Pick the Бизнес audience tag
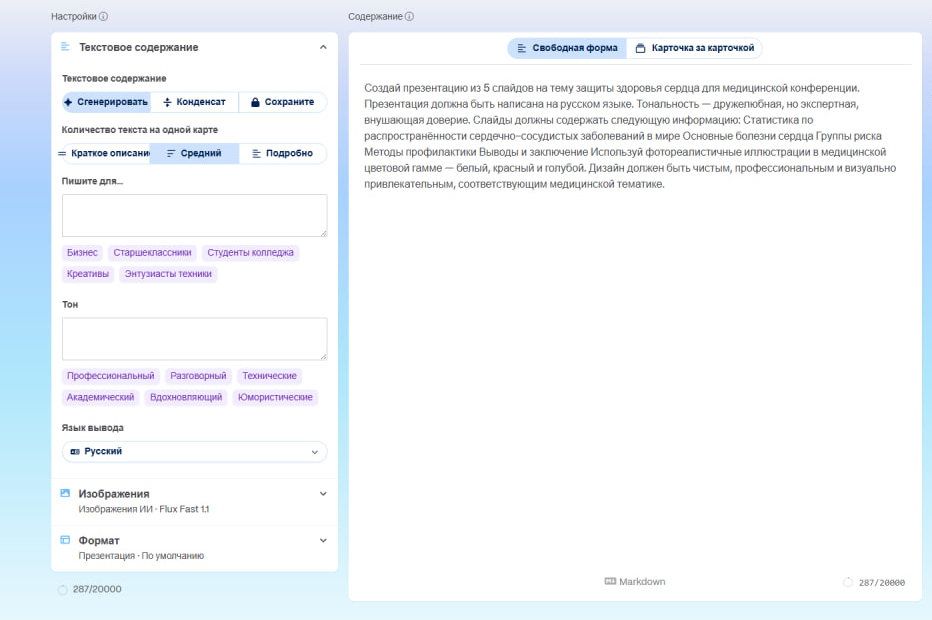The image size is (932, 620). [82, 253]
